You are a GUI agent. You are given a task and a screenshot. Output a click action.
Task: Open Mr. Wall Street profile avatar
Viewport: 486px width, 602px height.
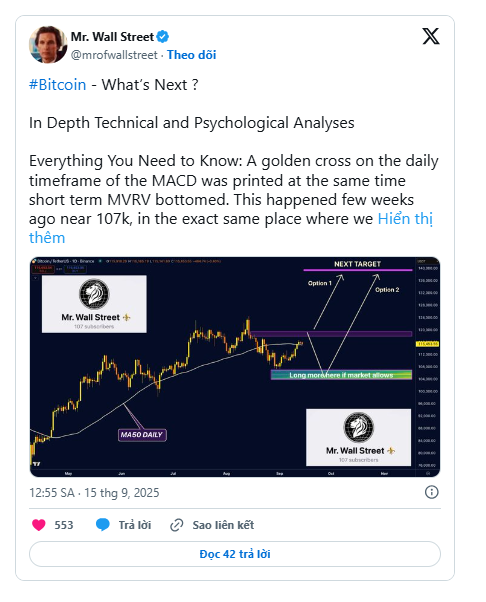(x=48, y=45)
